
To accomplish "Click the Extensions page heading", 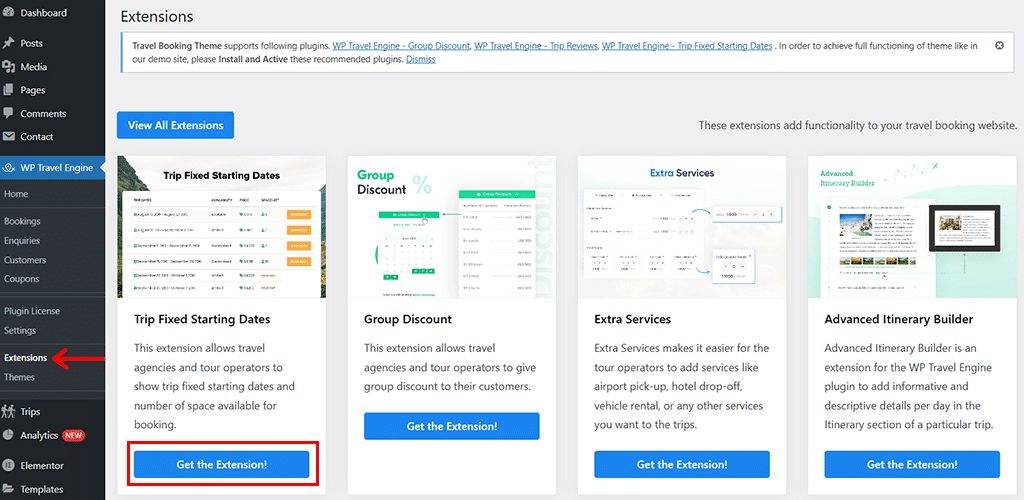I will pyautogui.click(x=157, y=16).
